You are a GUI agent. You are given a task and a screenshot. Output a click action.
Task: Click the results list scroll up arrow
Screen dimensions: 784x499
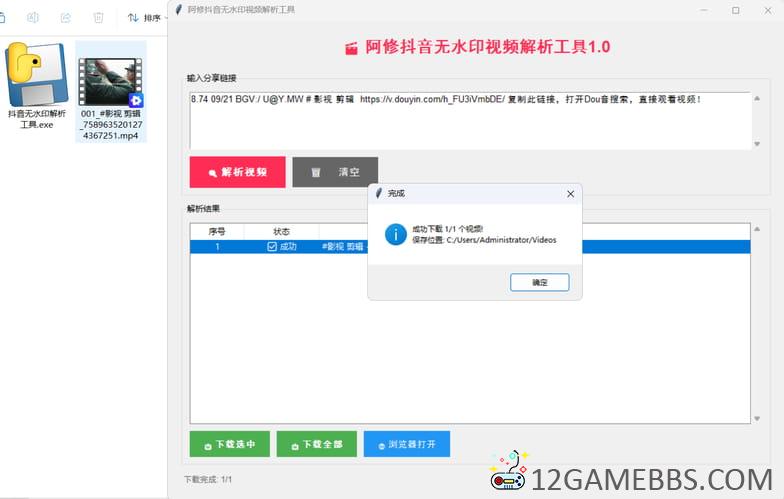pyautogui.click(x=757, y=229)
